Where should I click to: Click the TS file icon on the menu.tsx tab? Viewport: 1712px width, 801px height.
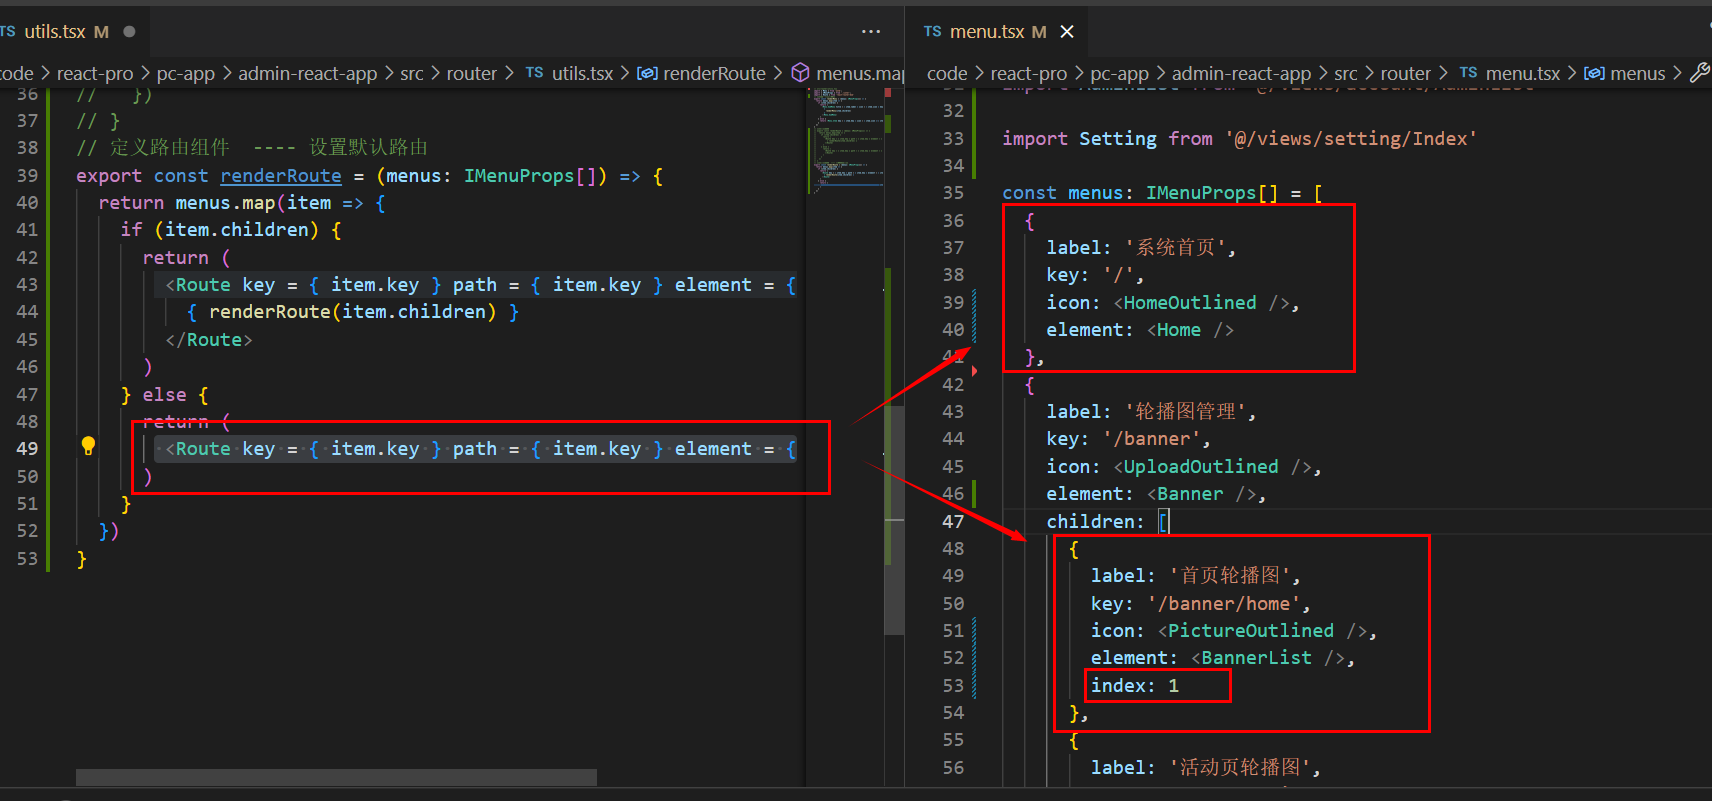932,32
